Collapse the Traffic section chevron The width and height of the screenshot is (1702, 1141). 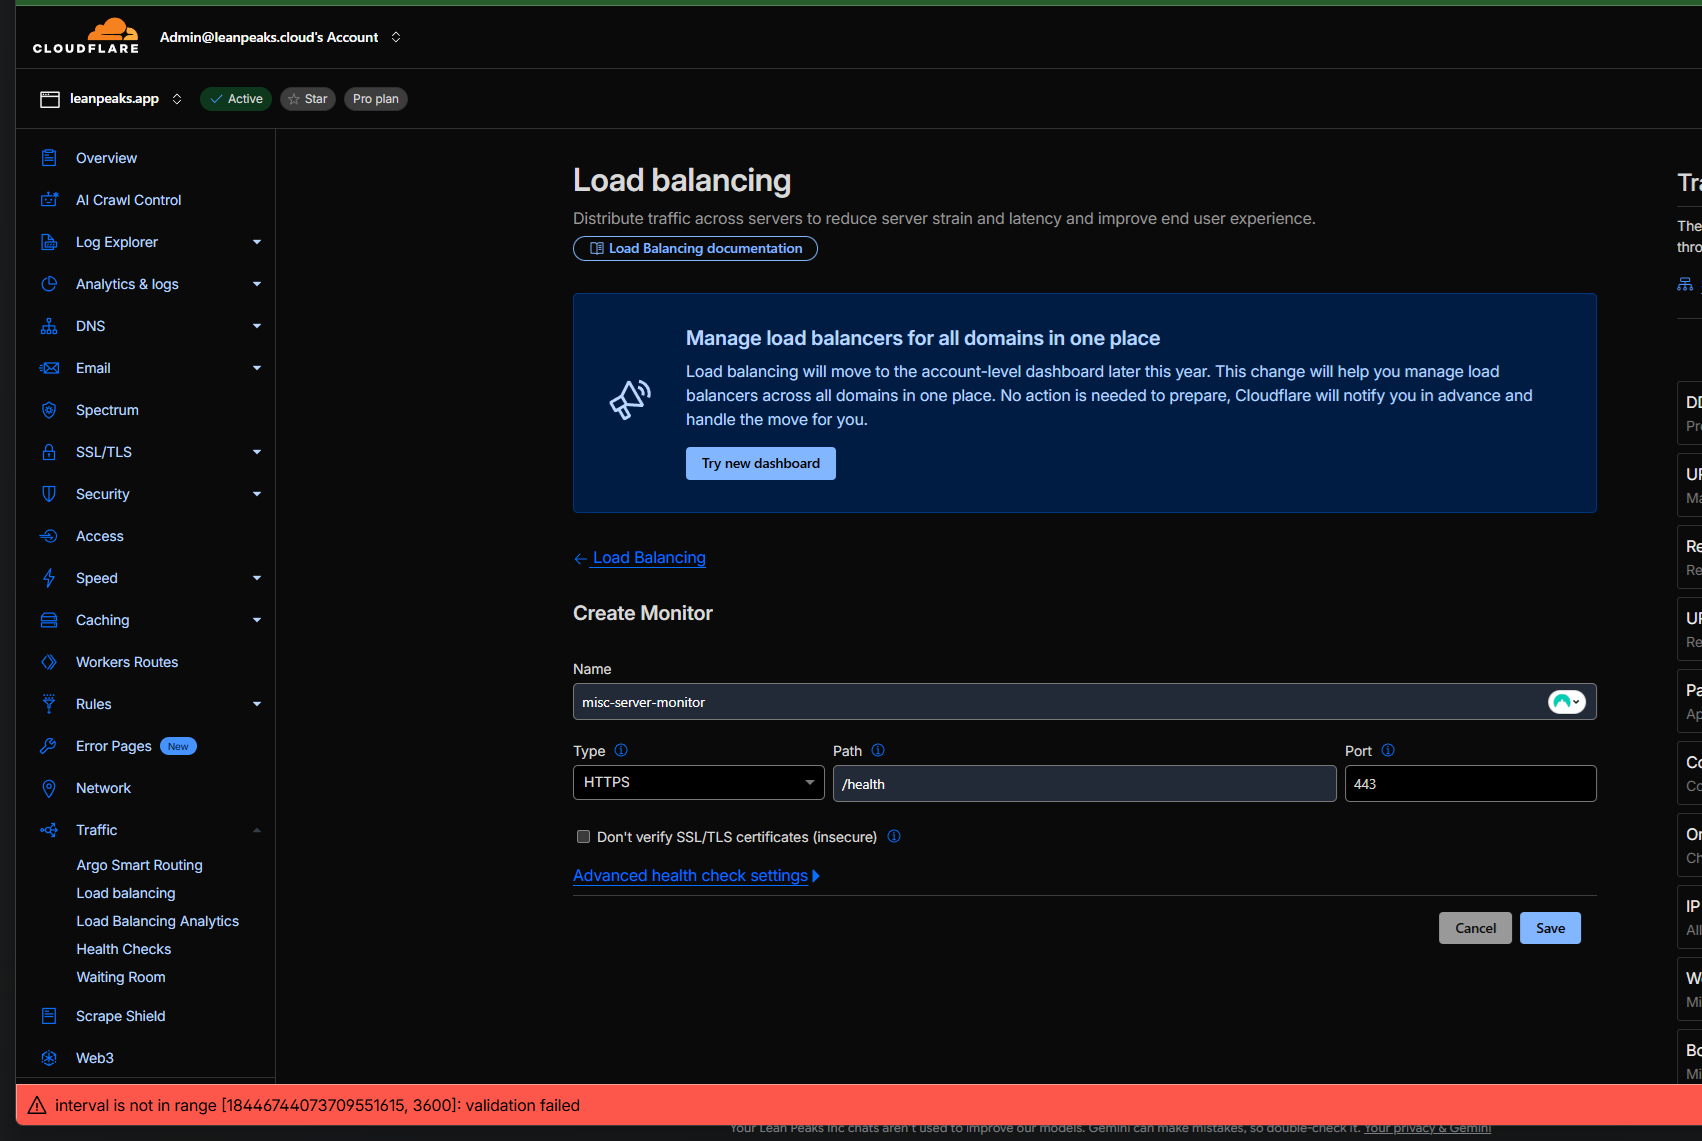(257, 830)
